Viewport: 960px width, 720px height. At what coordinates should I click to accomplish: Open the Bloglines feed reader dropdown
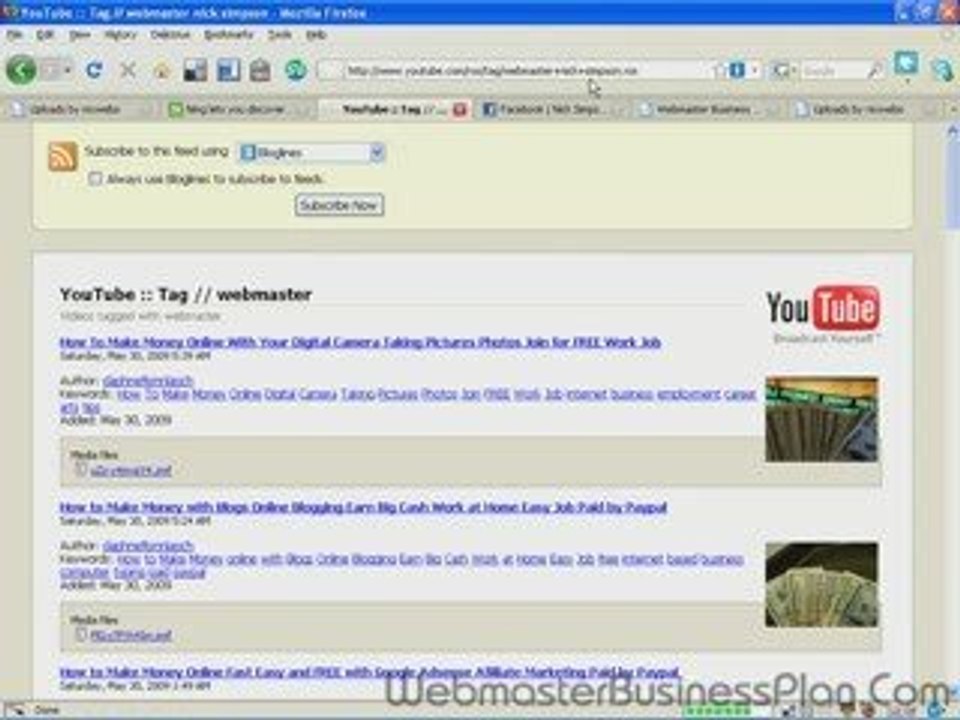311,152
